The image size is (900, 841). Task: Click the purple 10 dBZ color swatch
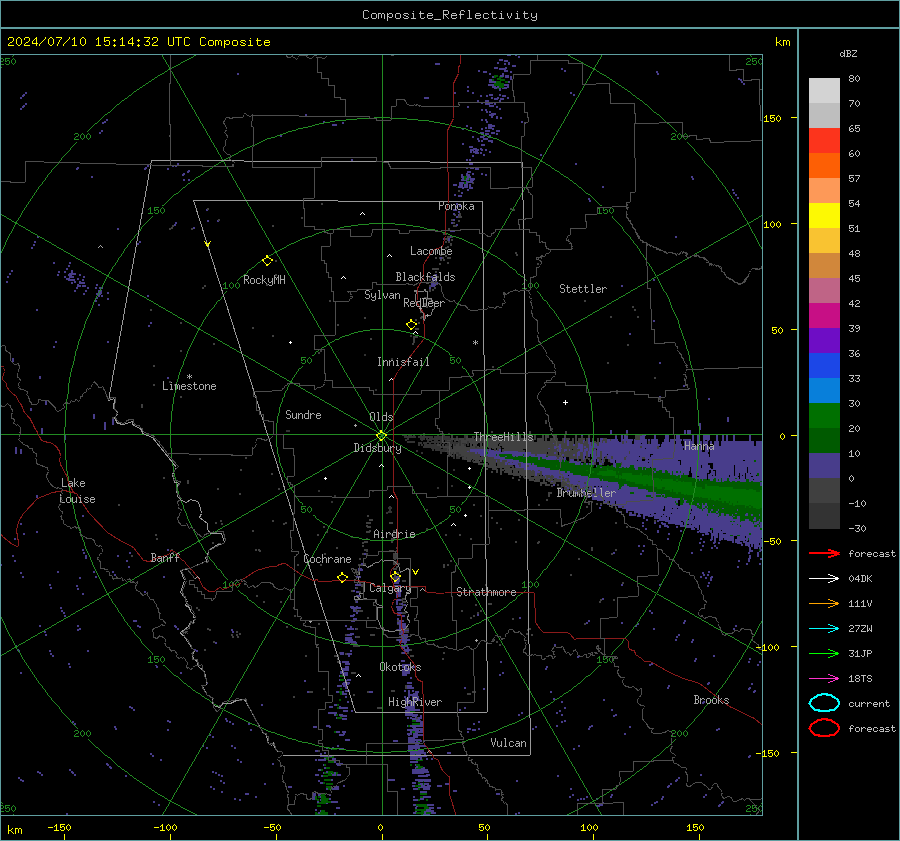824,465
